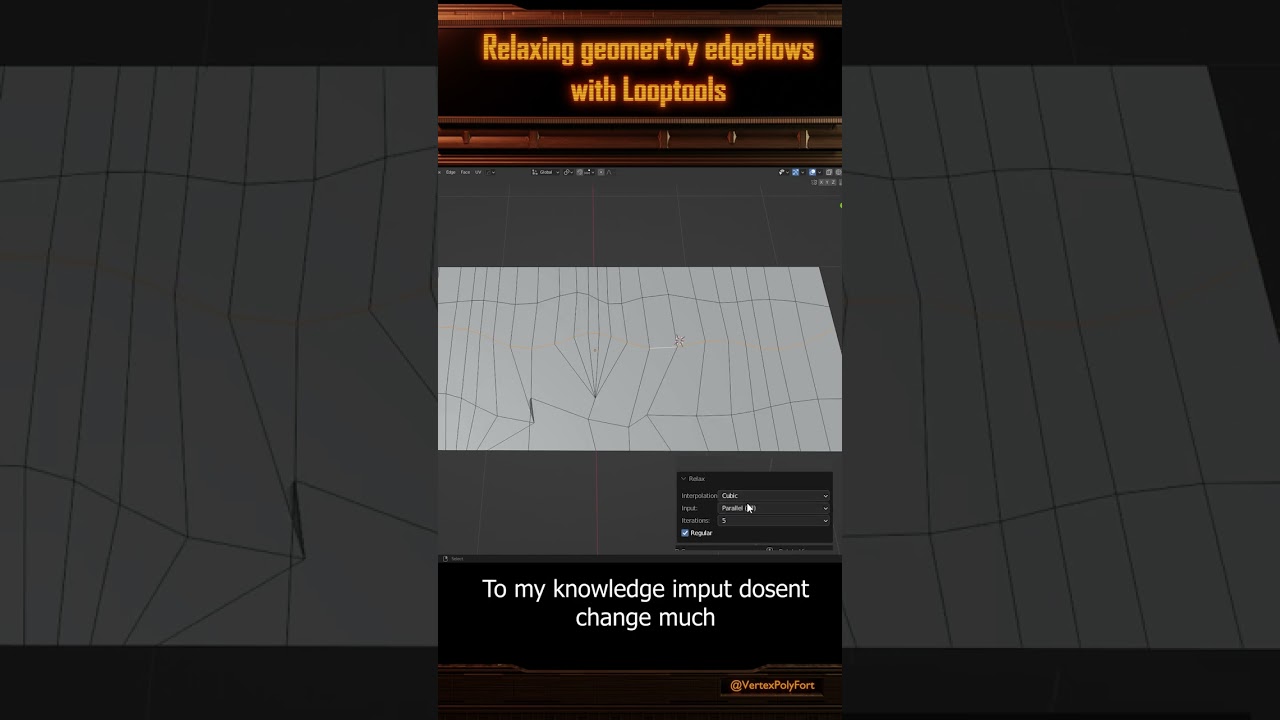Toggle X-ray display icon
1280x720 pixels.
point(829,172)
